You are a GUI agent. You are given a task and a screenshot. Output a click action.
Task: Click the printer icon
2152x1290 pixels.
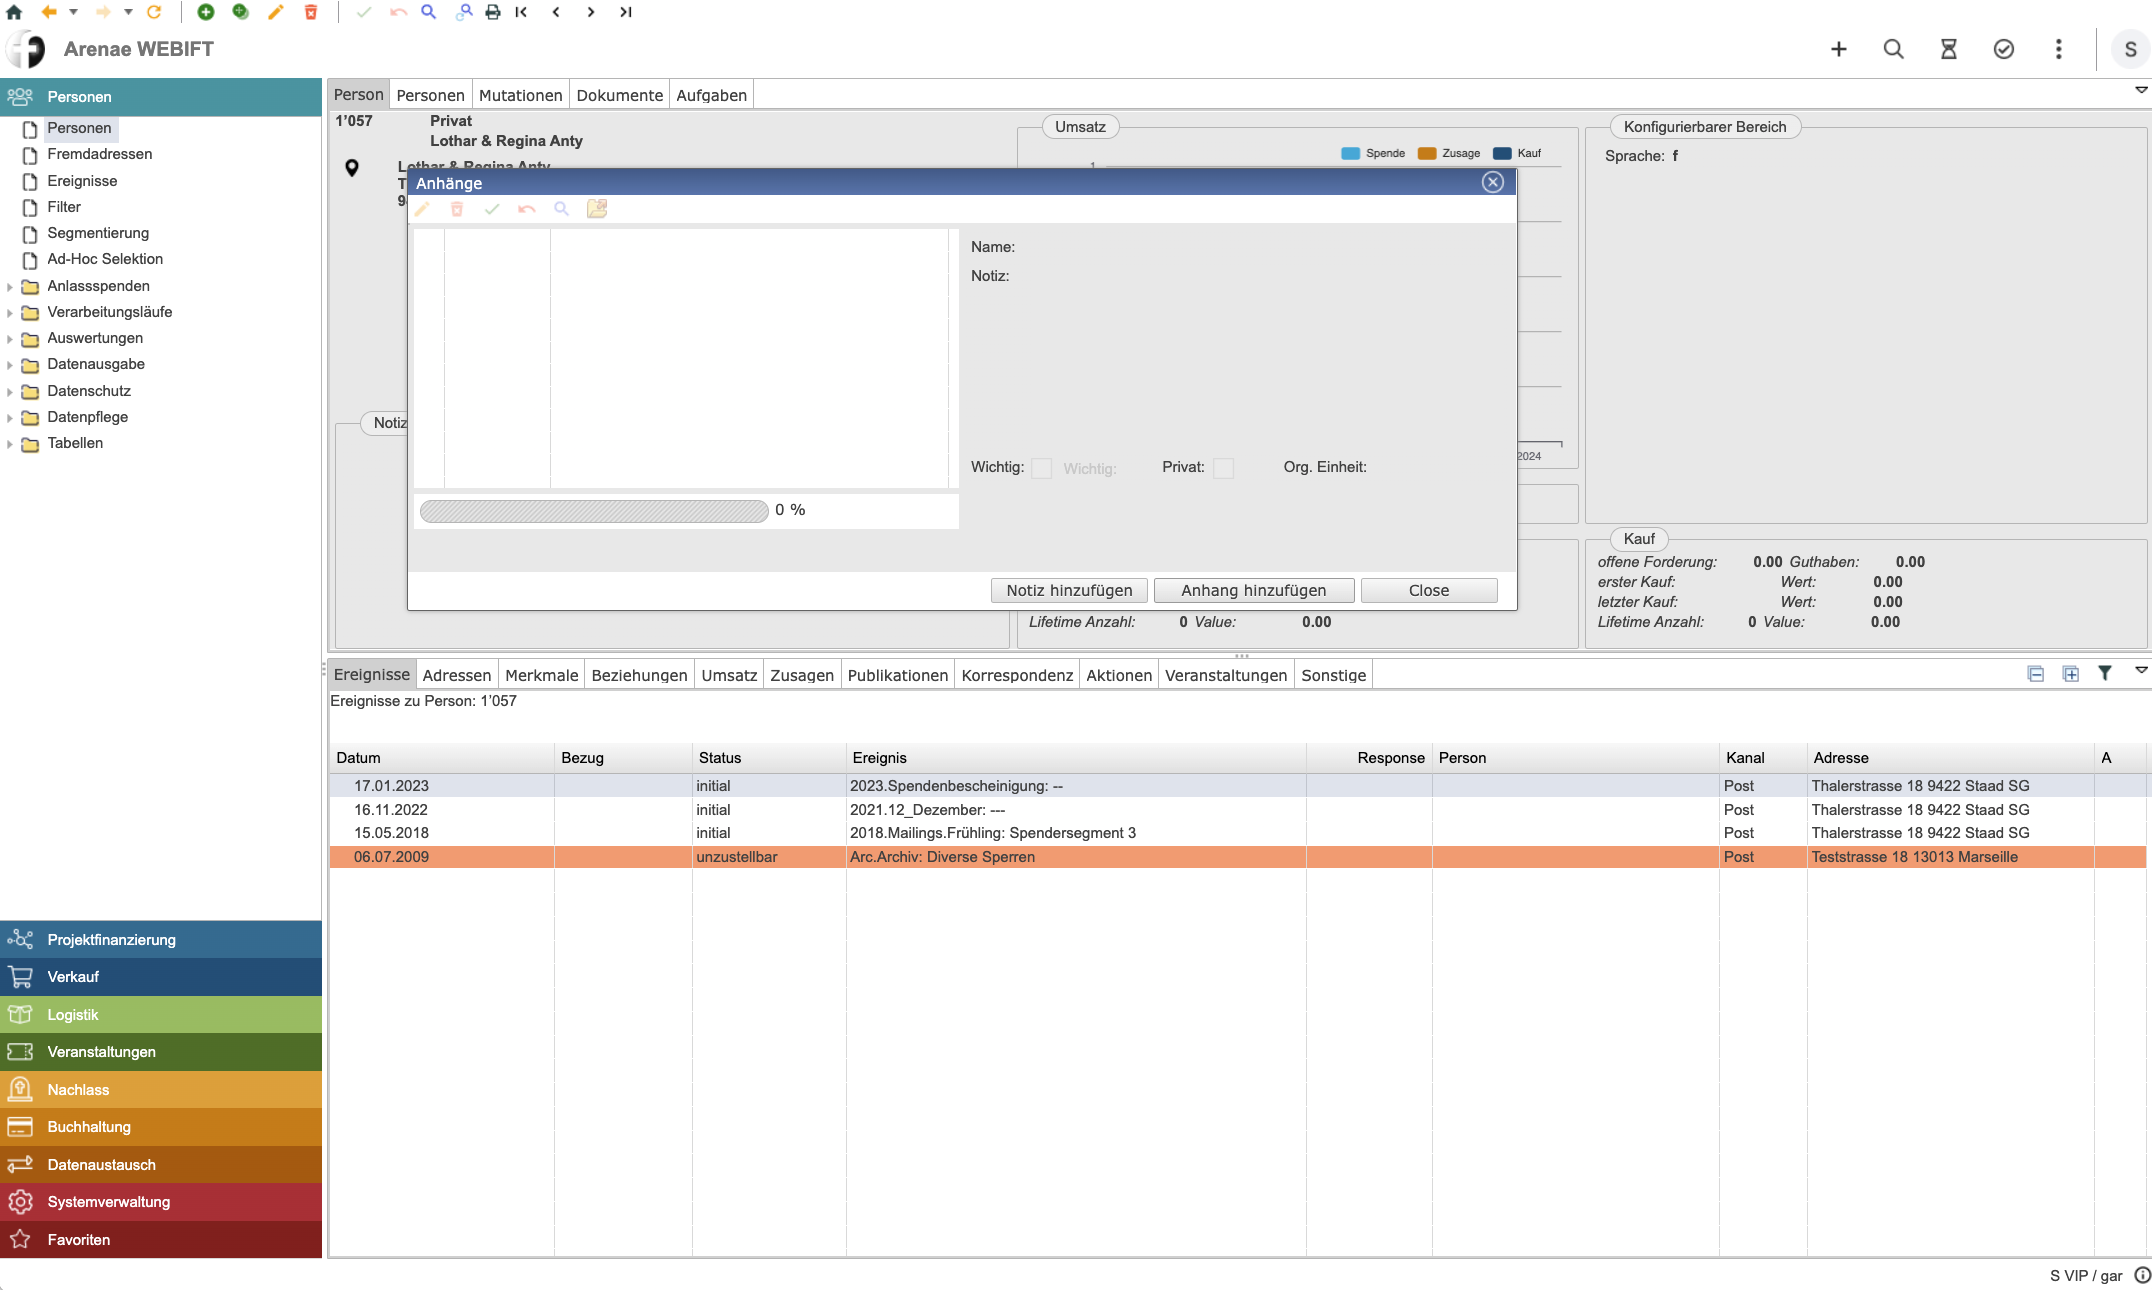point(493,12)
